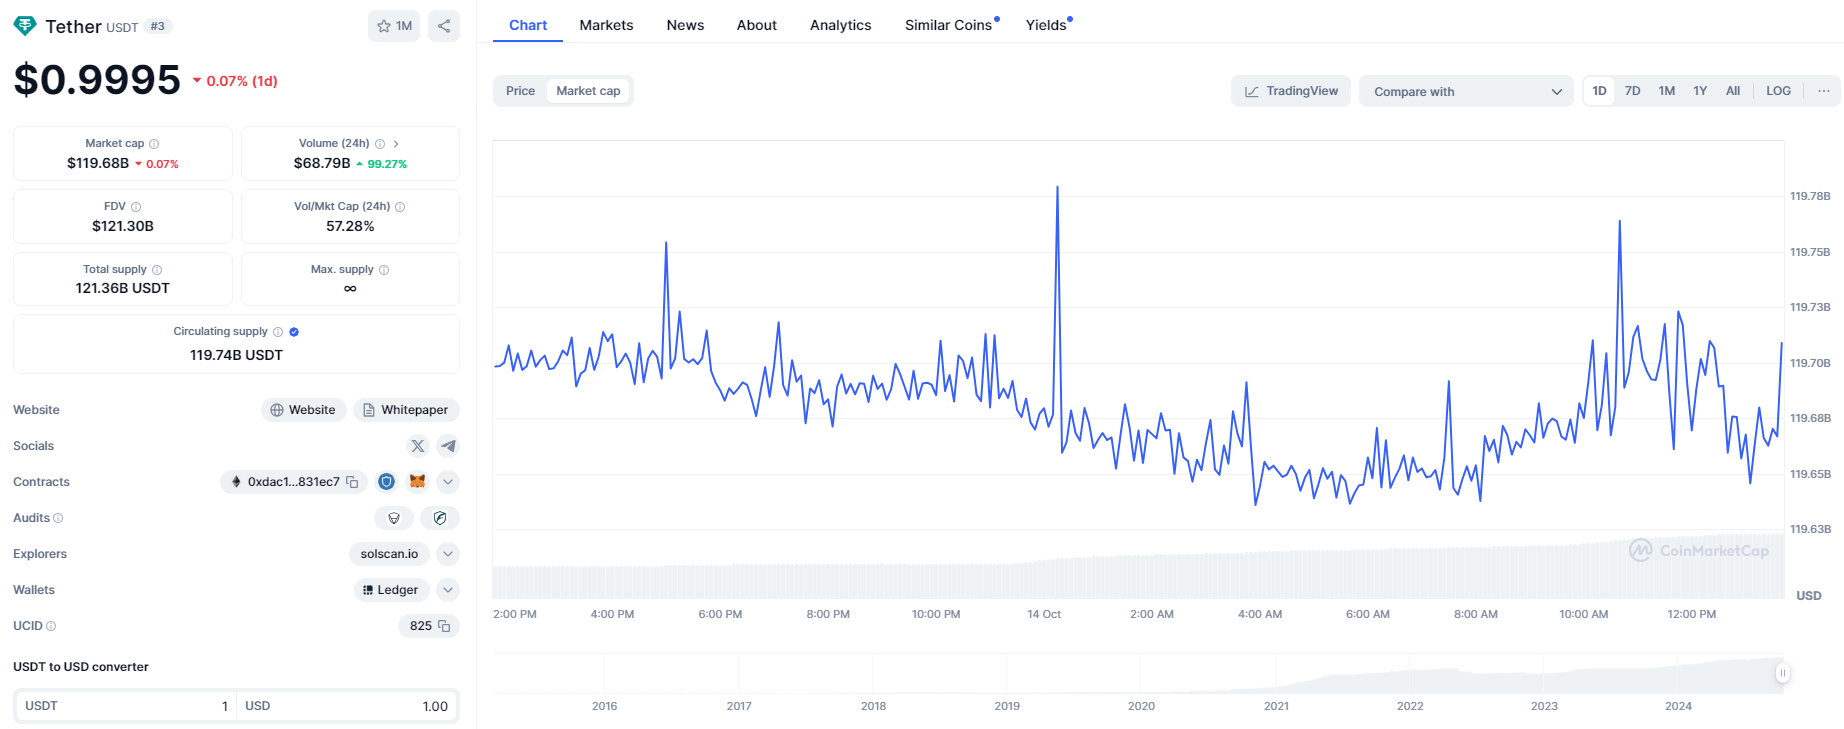Switch chart to Market cap view
Image resolution: width=1844 pixels, height=729 pixels.
tap(588, 91)
